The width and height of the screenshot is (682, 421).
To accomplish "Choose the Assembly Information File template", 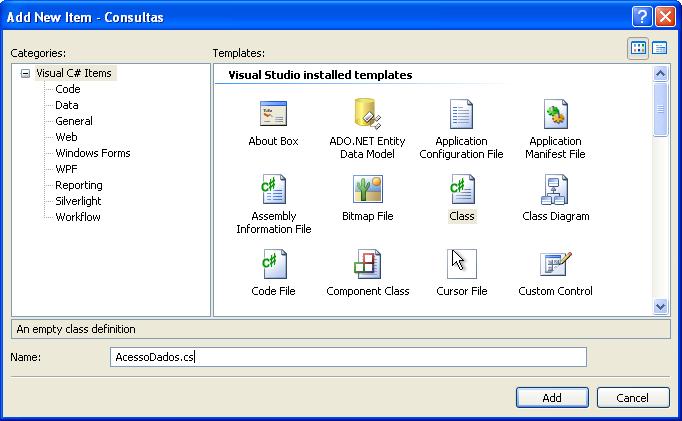I will [273, 190].
